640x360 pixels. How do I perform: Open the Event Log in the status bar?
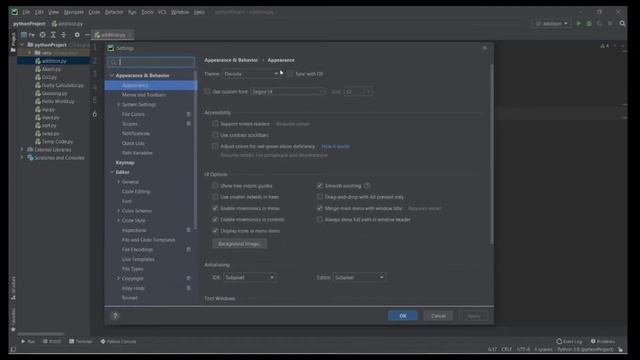click(x=569, y=341)
